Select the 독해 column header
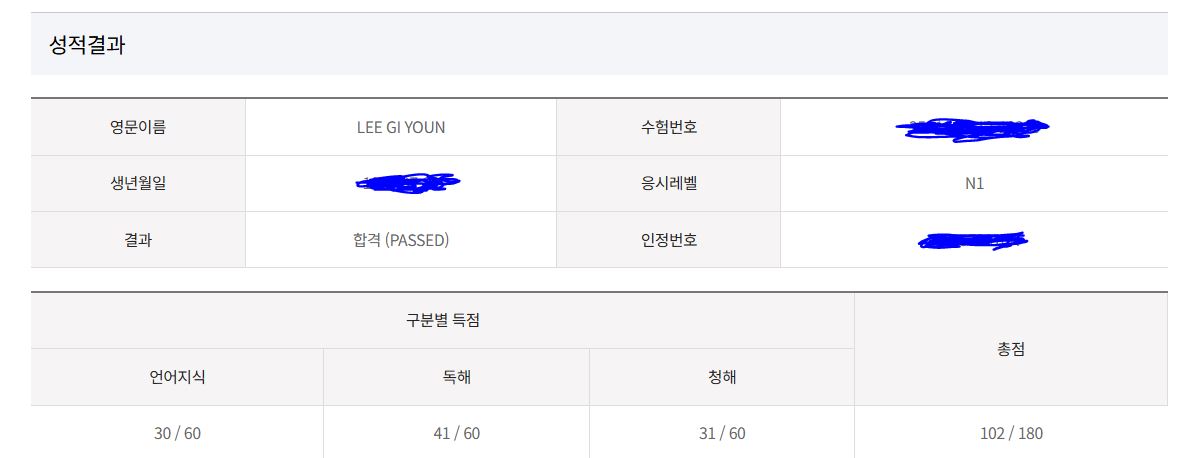 456,377
